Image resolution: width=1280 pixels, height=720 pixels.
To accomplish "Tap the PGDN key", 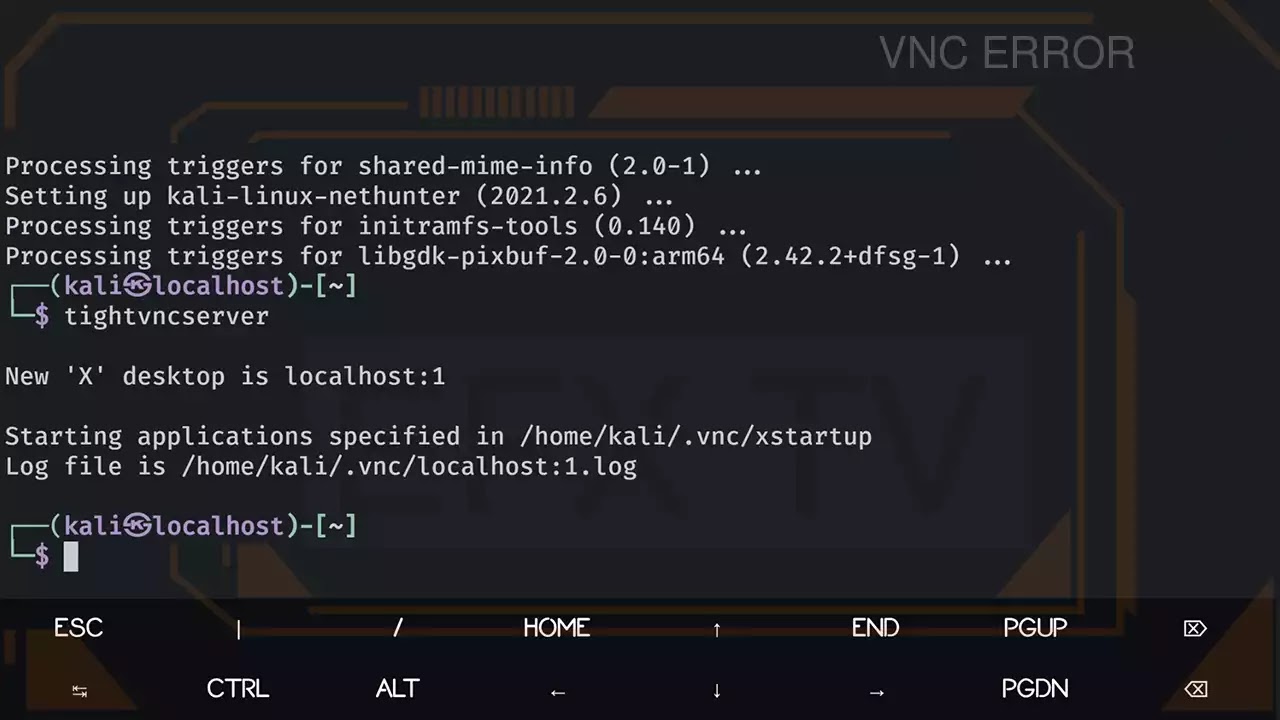I will (1035, 689).
